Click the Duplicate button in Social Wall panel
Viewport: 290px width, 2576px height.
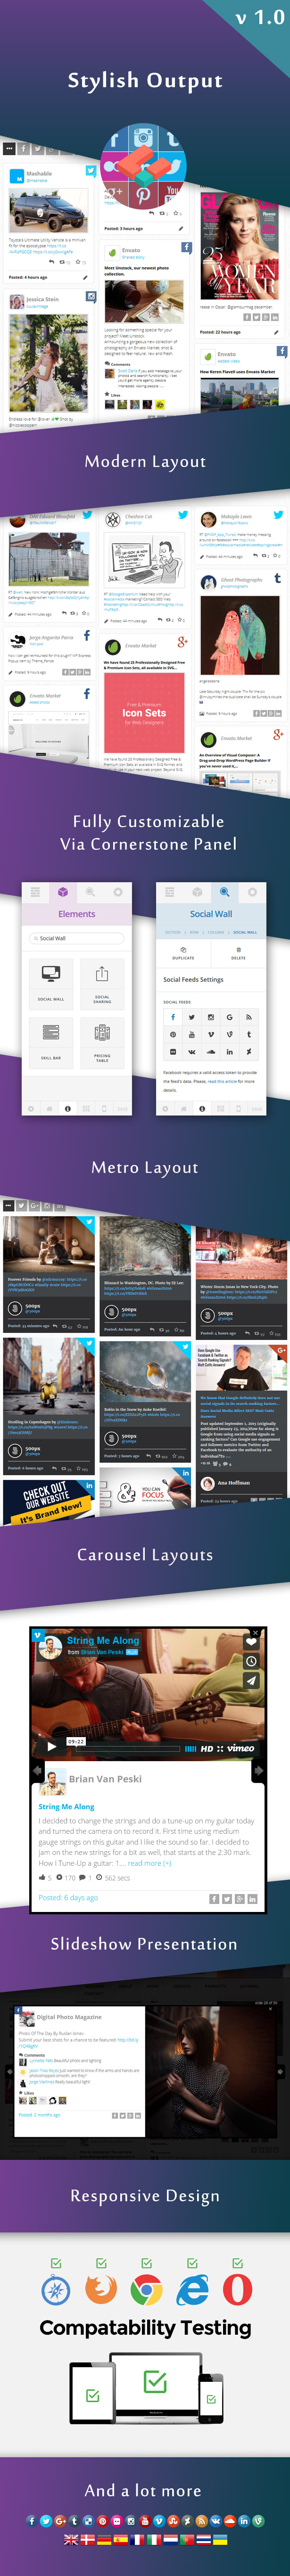point(183,953)
